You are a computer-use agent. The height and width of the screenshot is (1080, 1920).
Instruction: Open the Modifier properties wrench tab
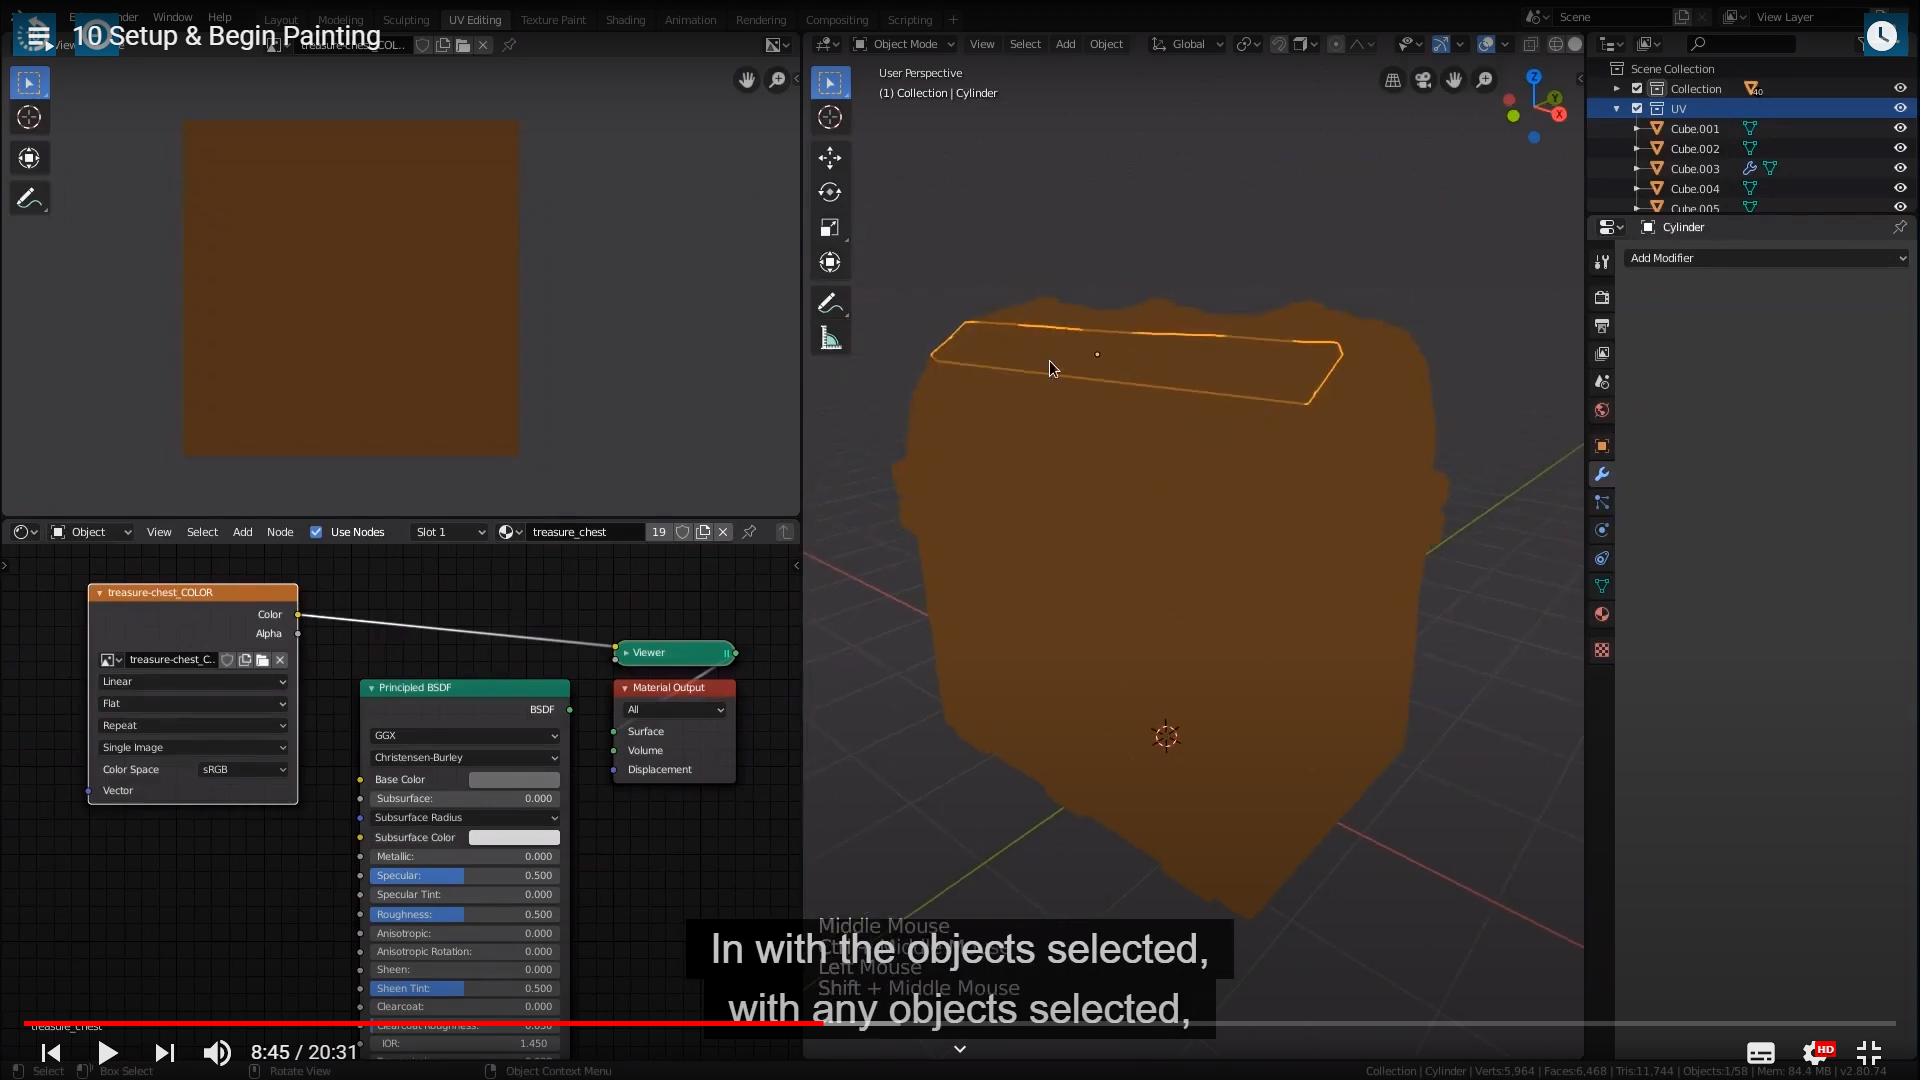1602,474
